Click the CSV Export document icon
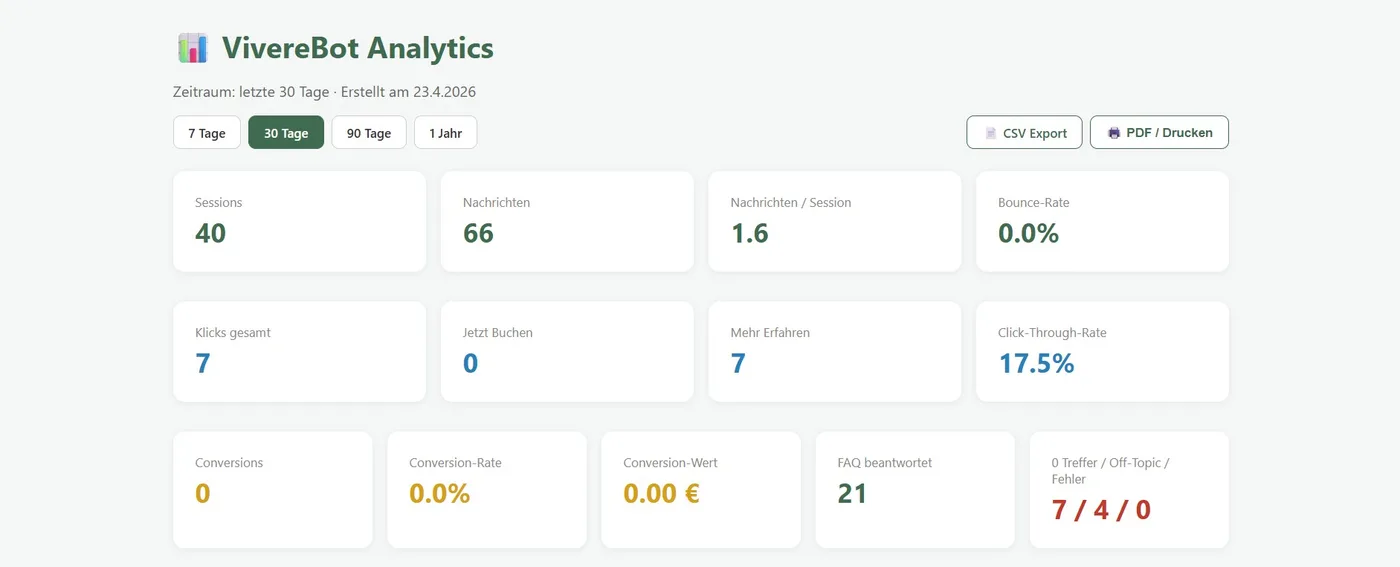Screen dimensions: 1400x567 [991, 133]
